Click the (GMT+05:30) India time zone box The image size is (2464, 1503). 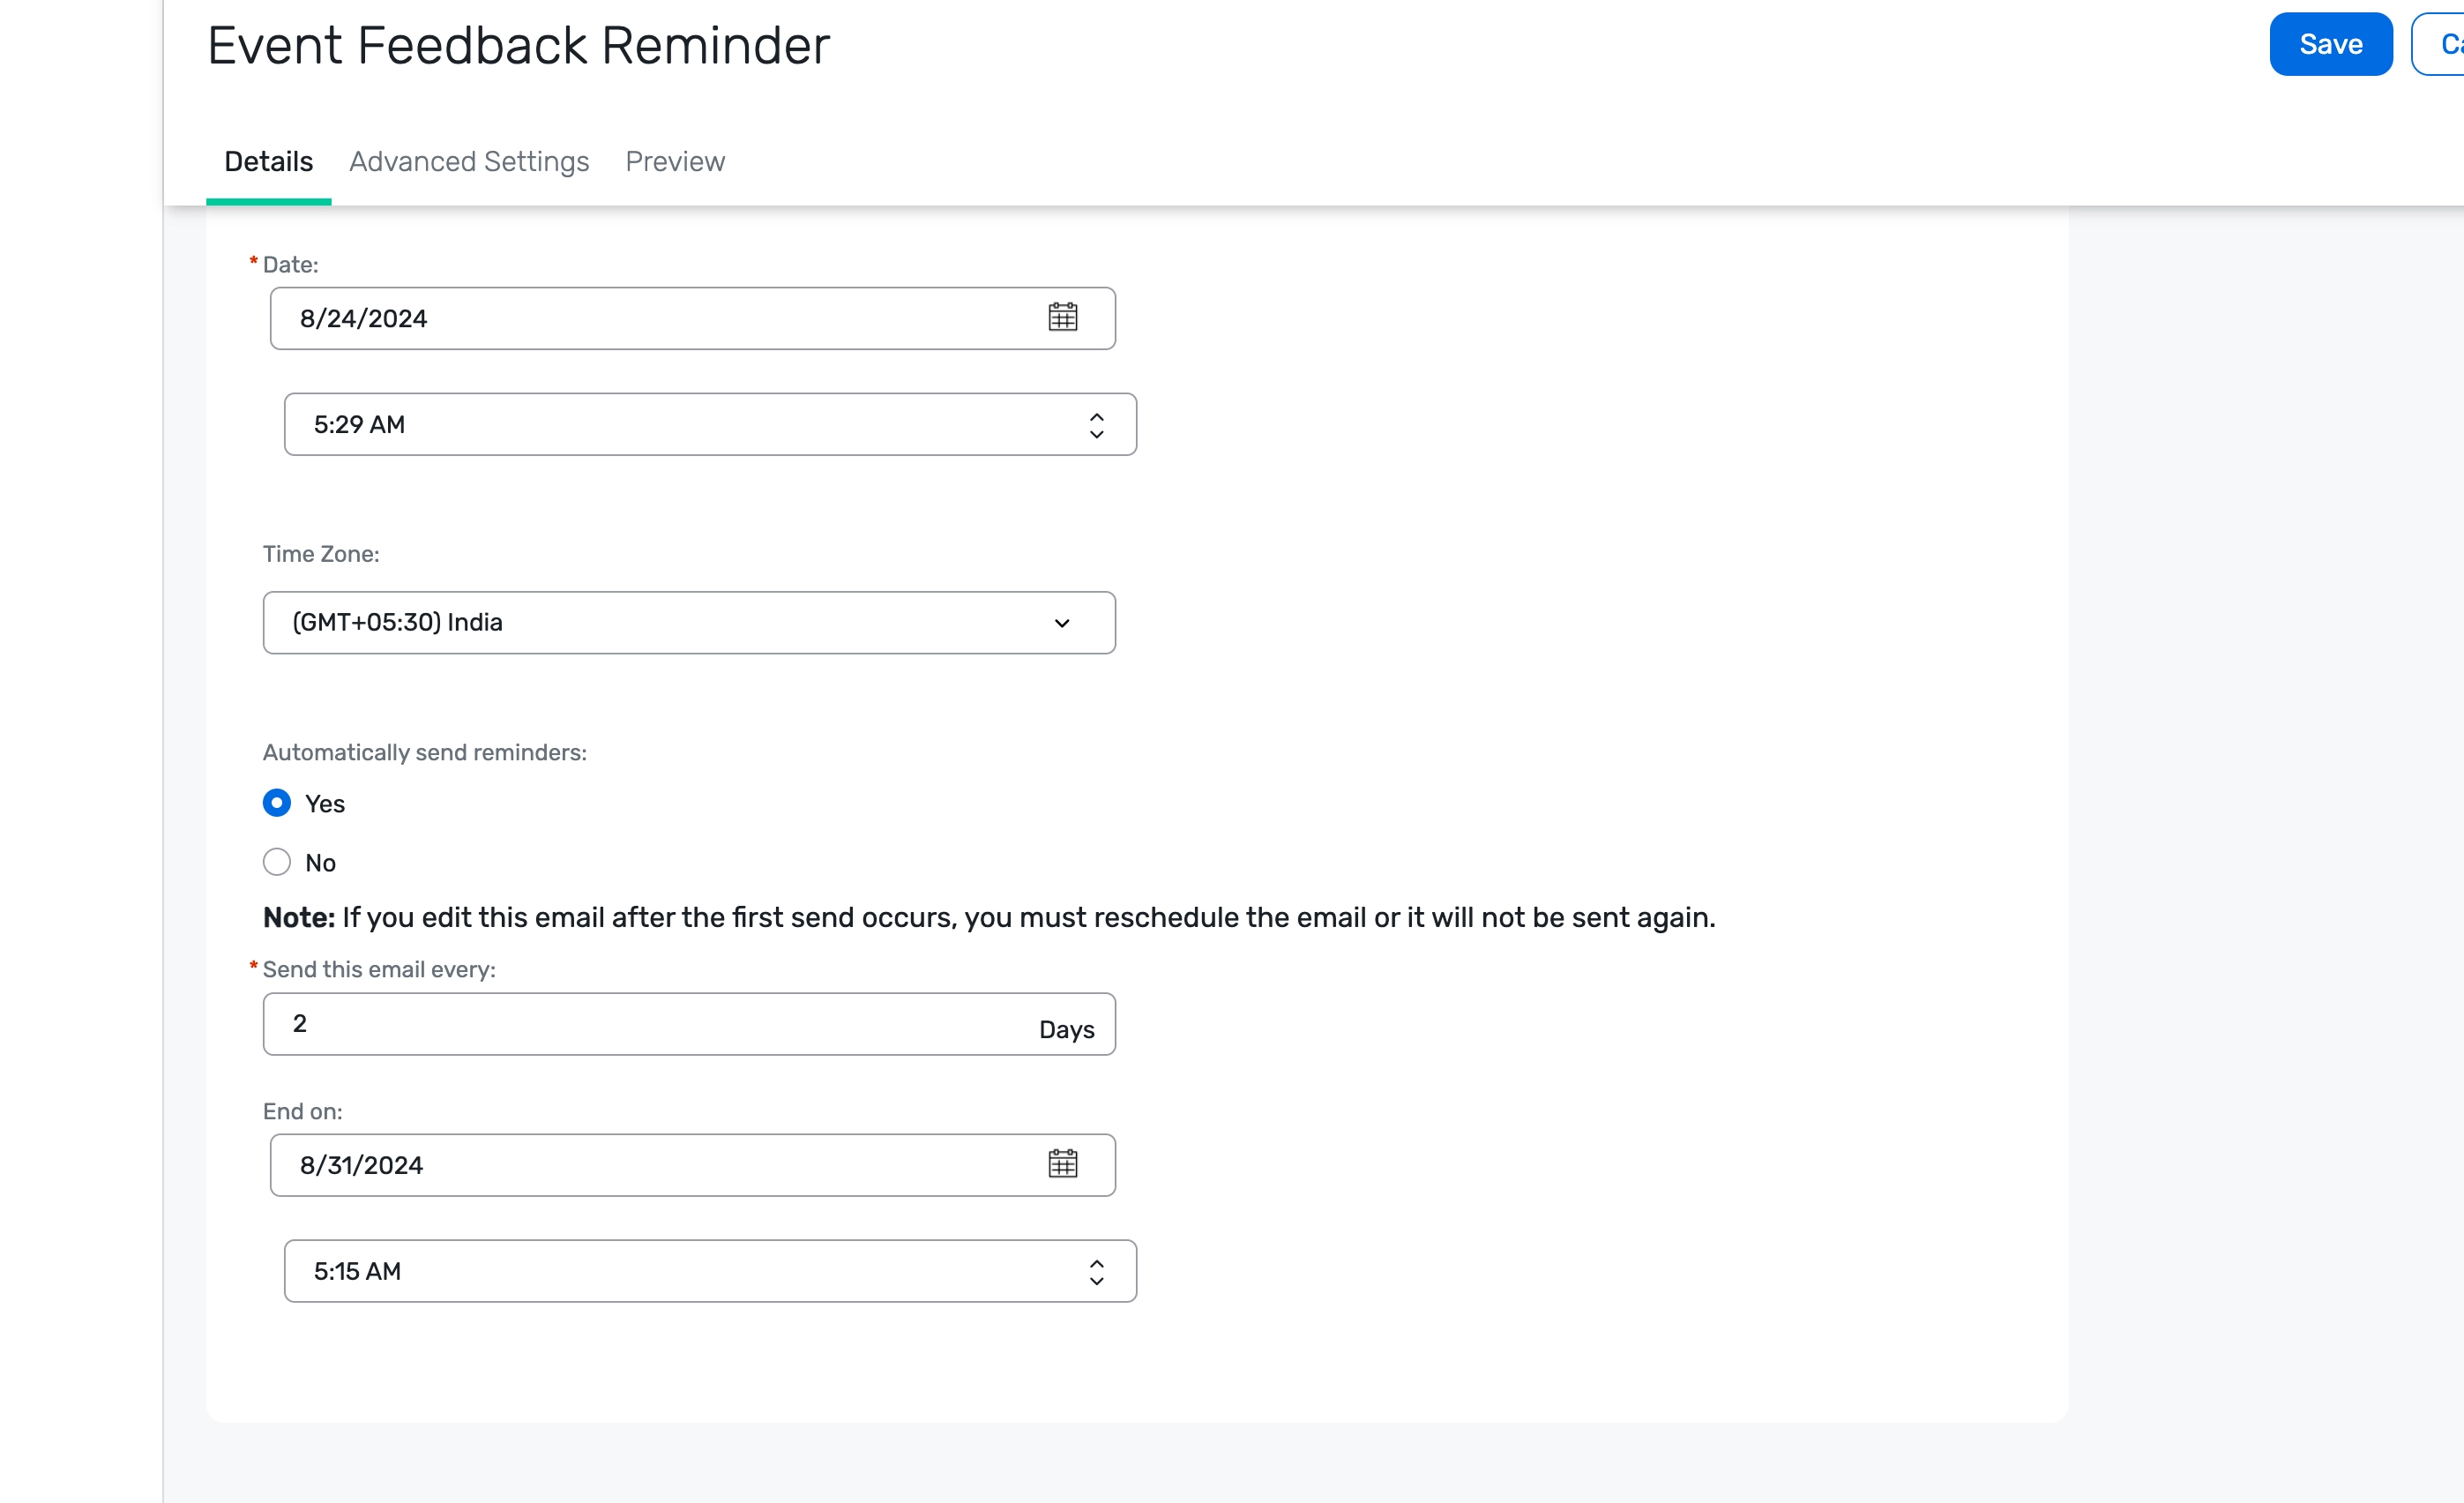(689, 623)
